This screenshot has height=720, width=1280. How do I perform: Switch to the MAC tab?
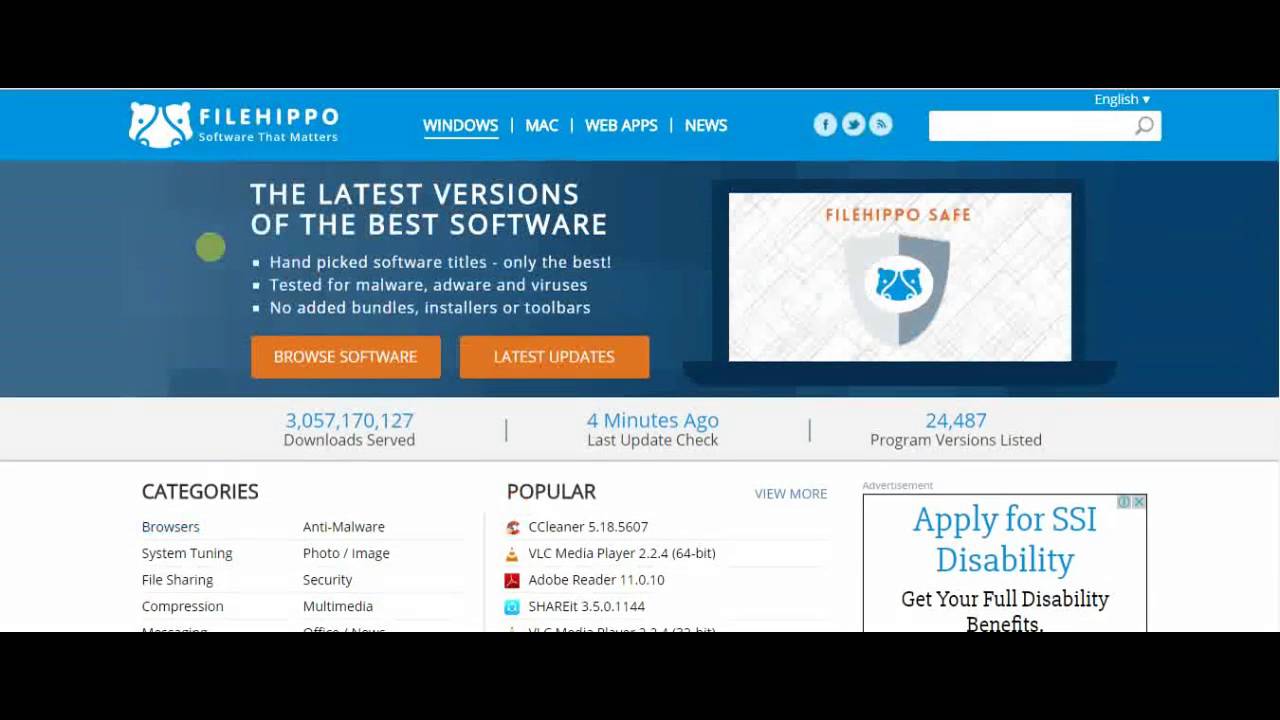[542, 125]
